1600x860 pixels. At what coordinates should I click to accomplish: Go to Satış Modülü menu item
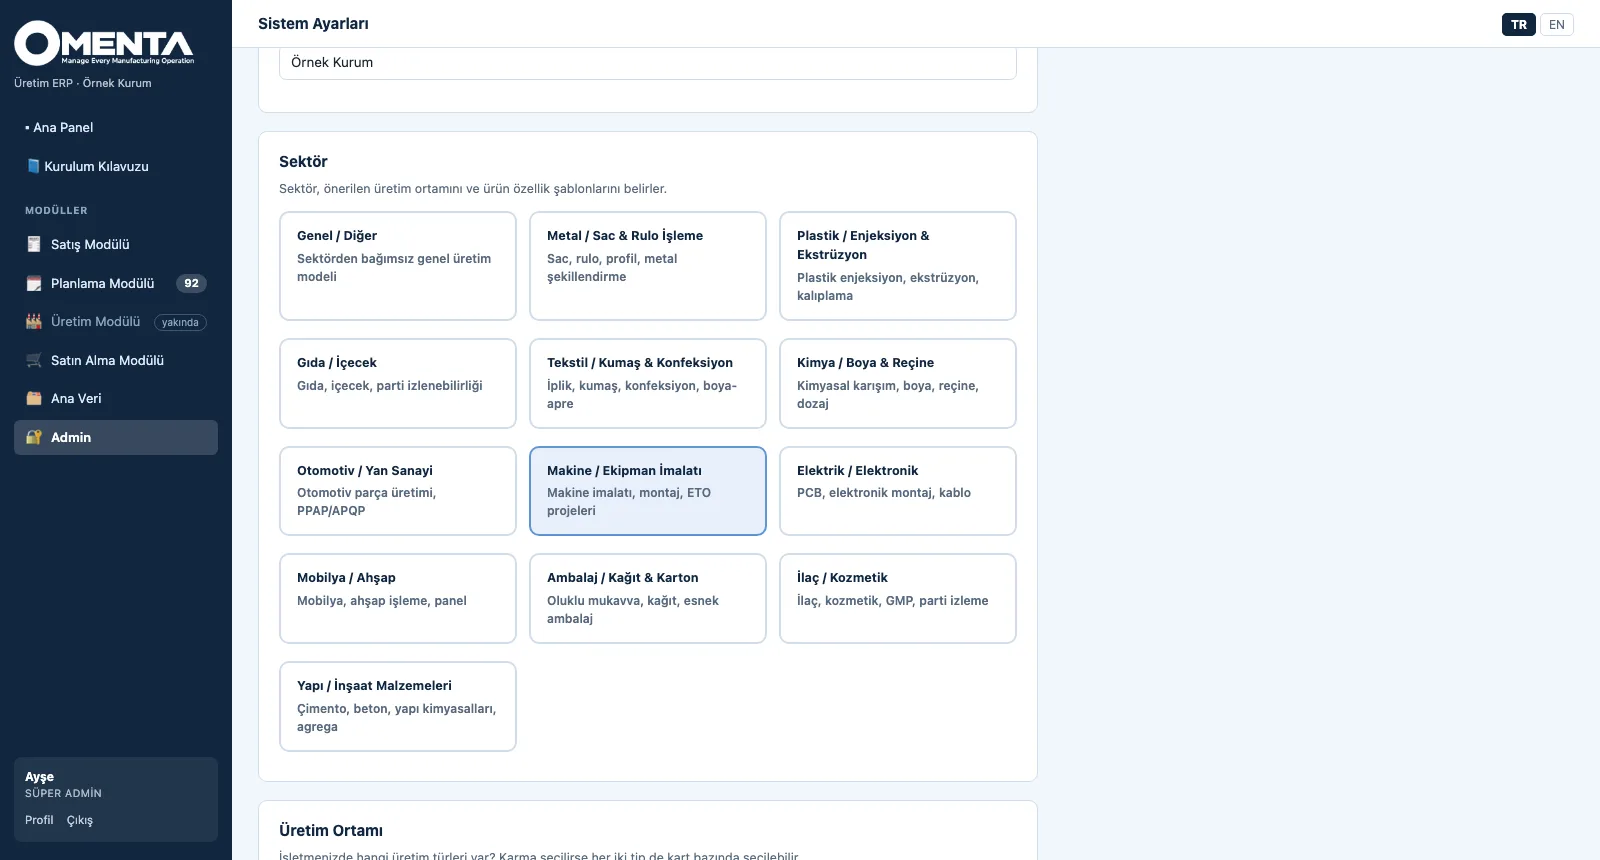pyautogui.click(x=116, y=244)
